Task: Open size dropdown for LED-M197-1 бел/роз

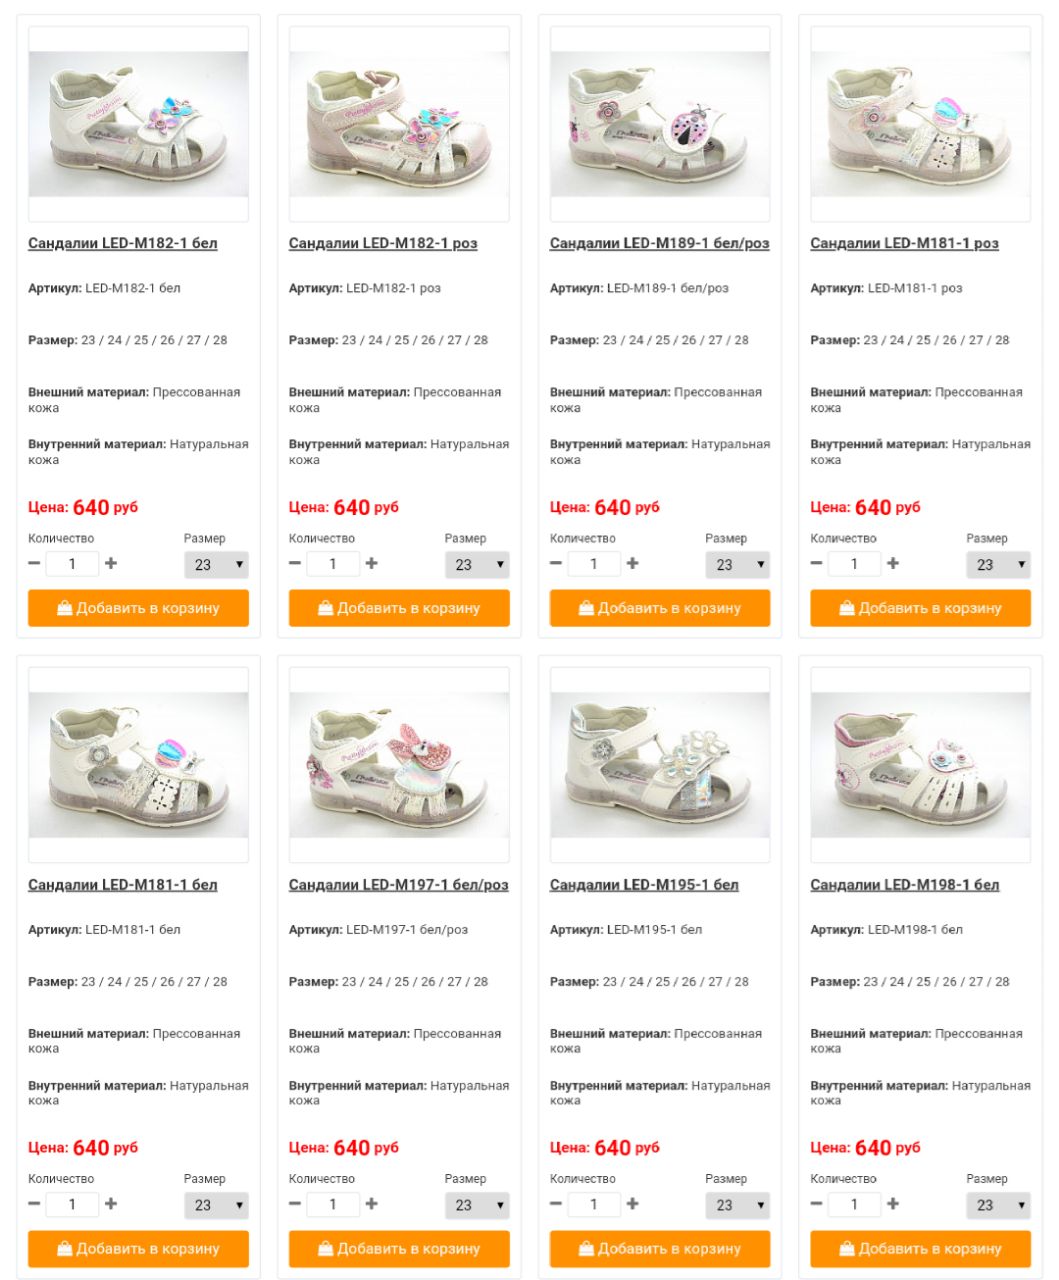Action: coord(477,1206)
